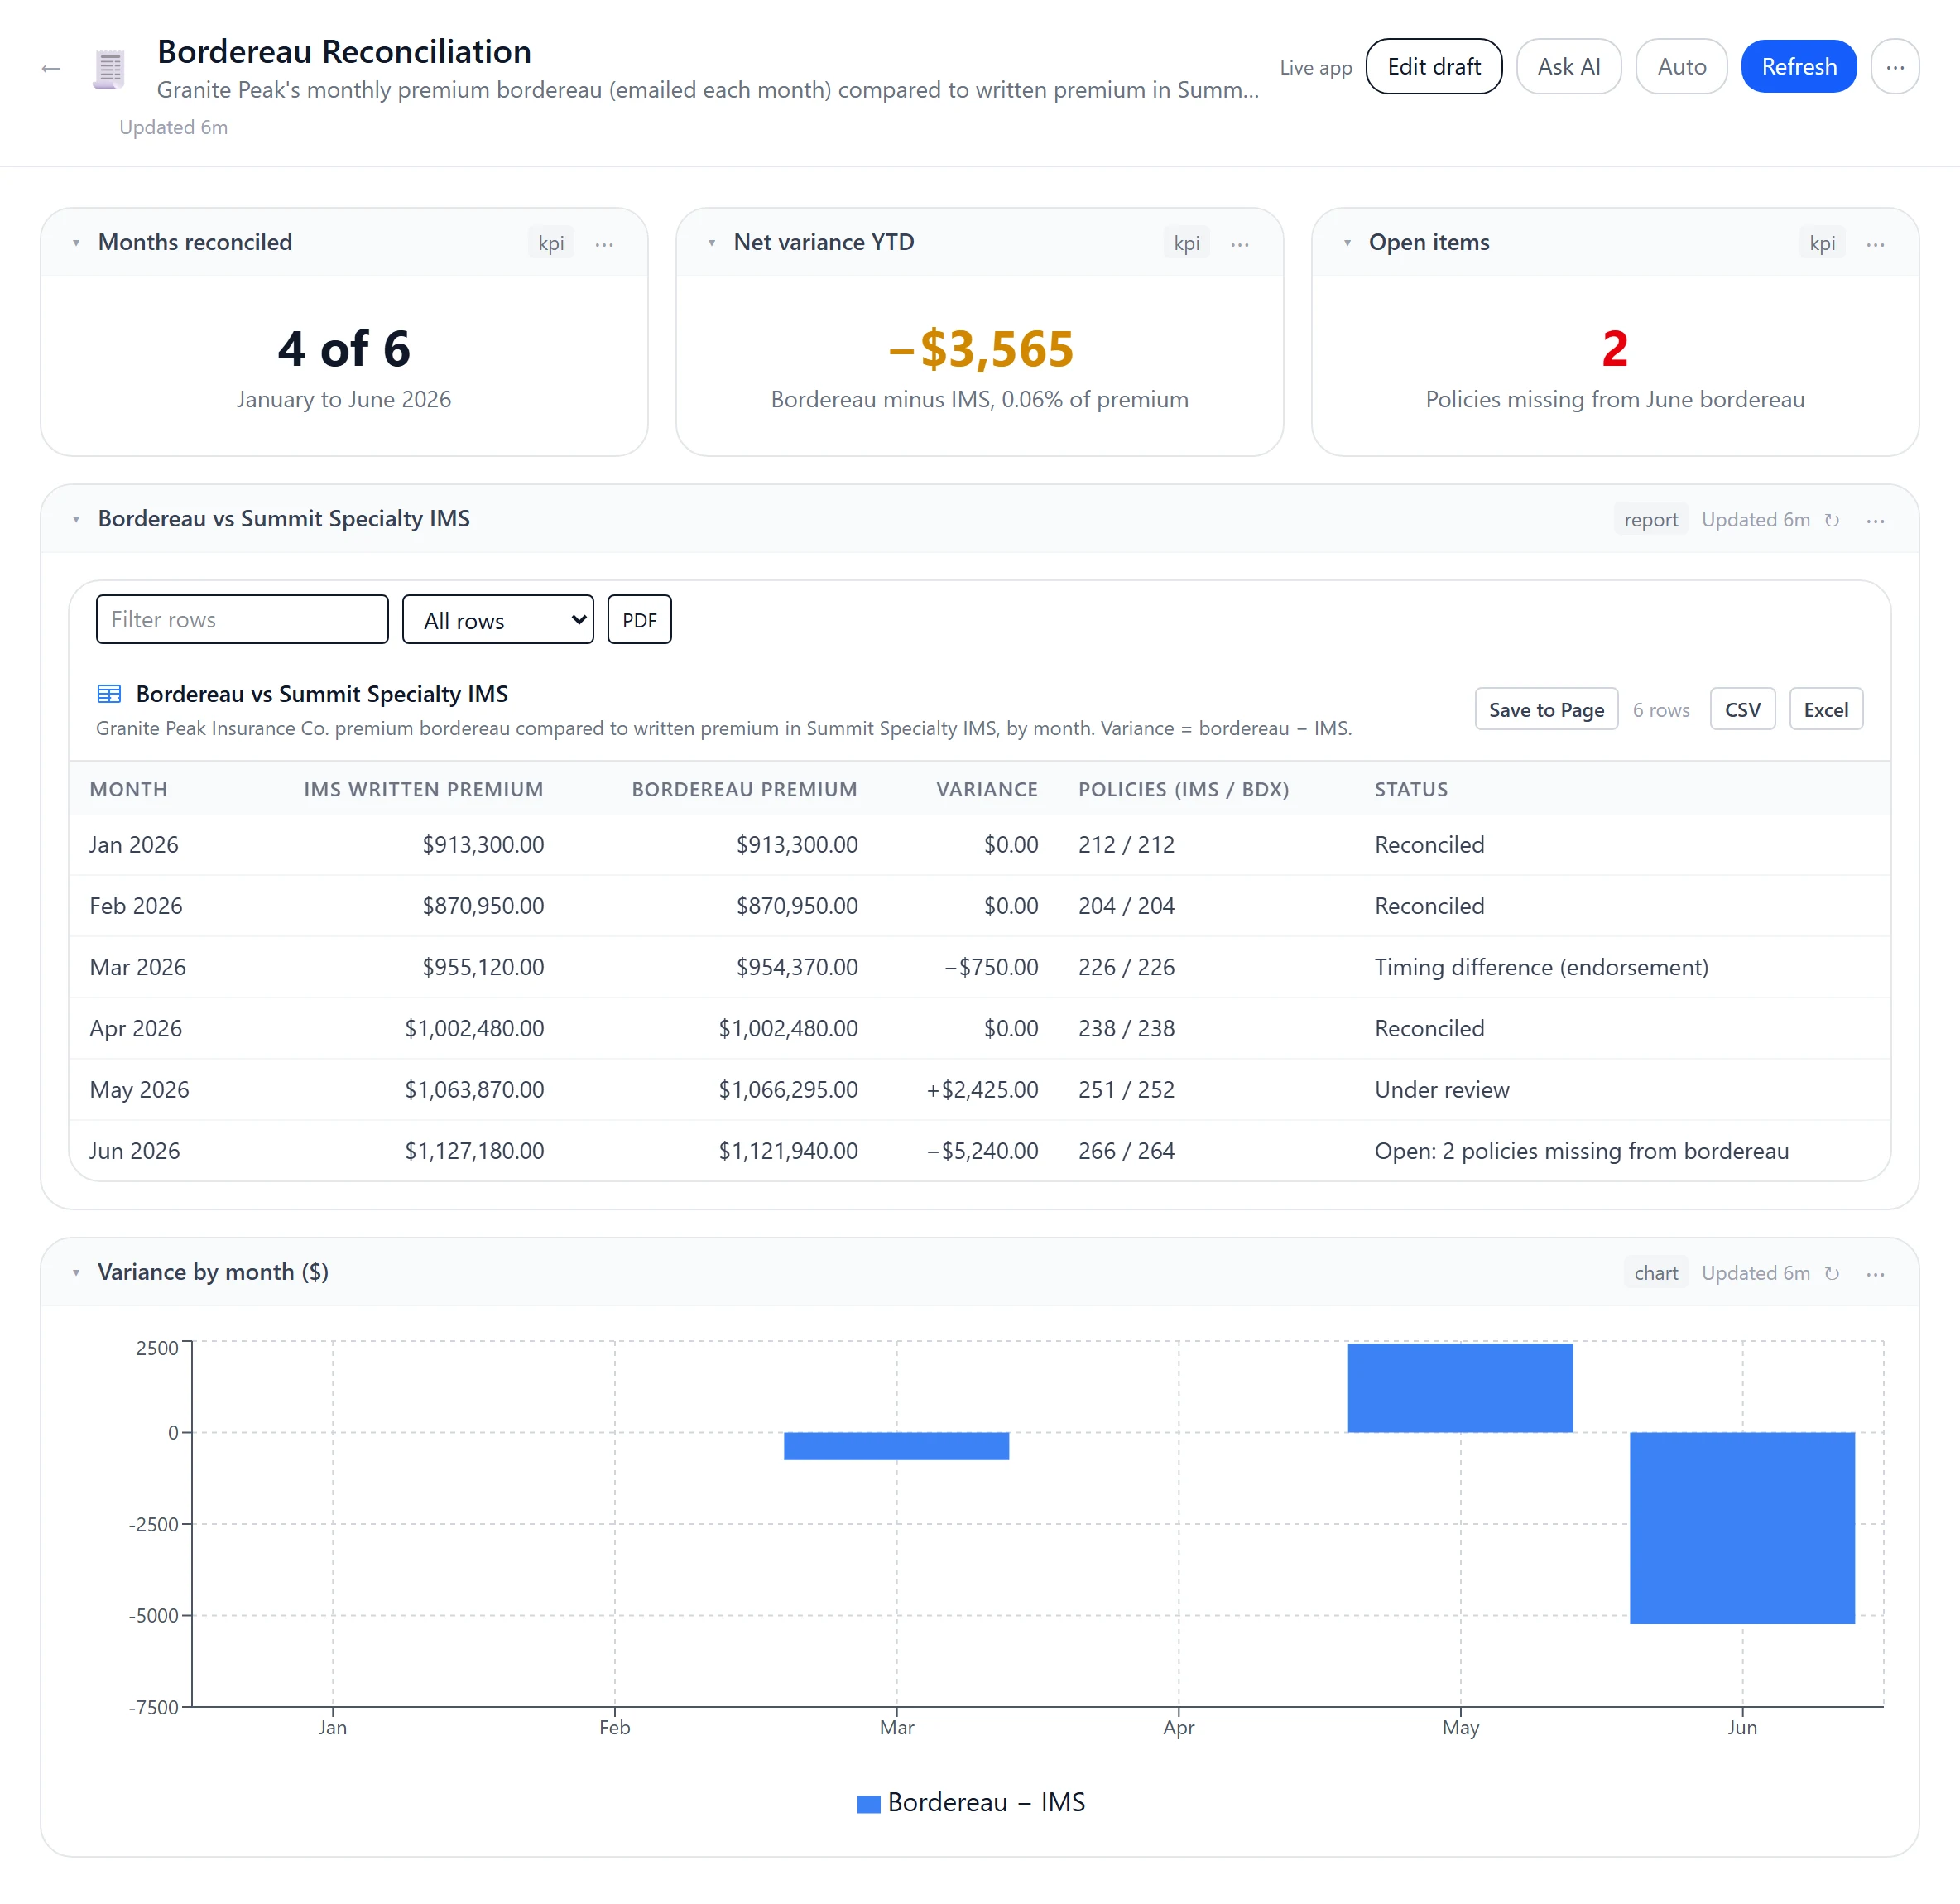Image resolution: width=1960 pixels, height=1904 pixels.
Task: Select the Jan 2026 month cell
Action: pyautogui.click(x=134, y=845)
